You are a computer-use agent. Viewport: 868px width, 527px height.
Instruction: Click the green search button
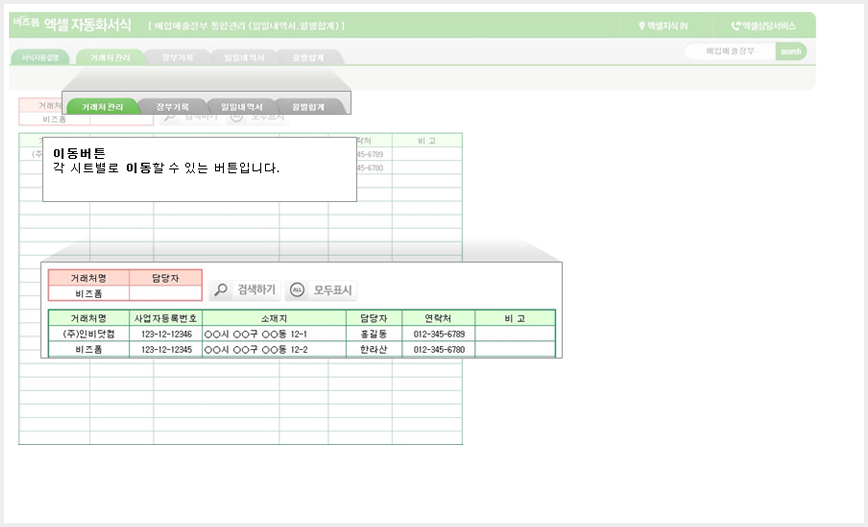point(790,51)
